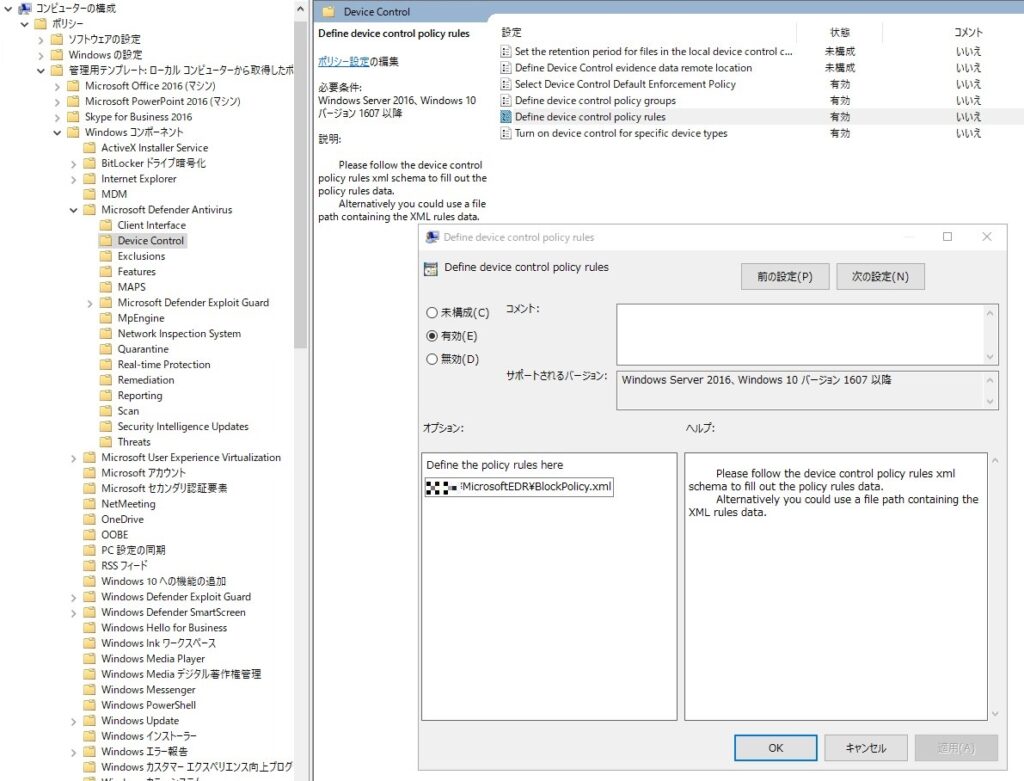Click the NetMeeting folder icon
The image size is (1024, 781).
pyautogui.click(x=89, y=503)
